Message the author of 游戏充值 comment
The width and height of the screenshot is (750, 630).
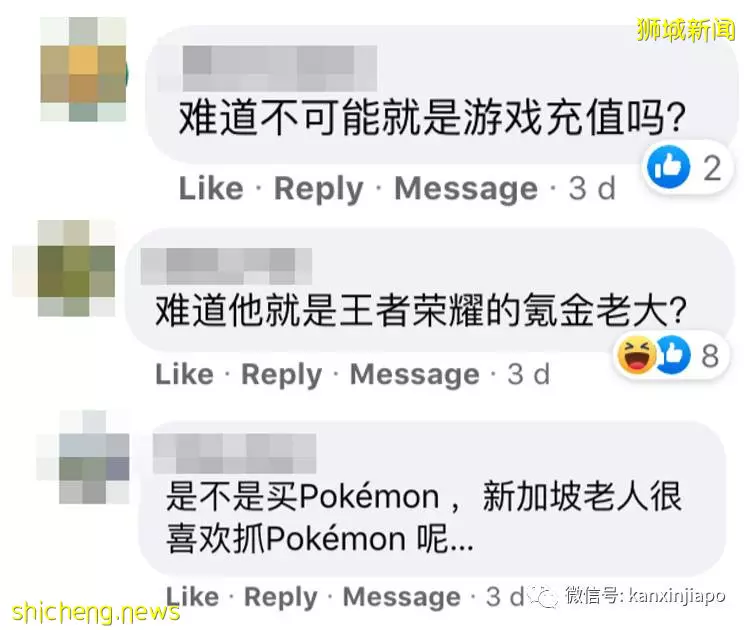click(x=466, y=188)
